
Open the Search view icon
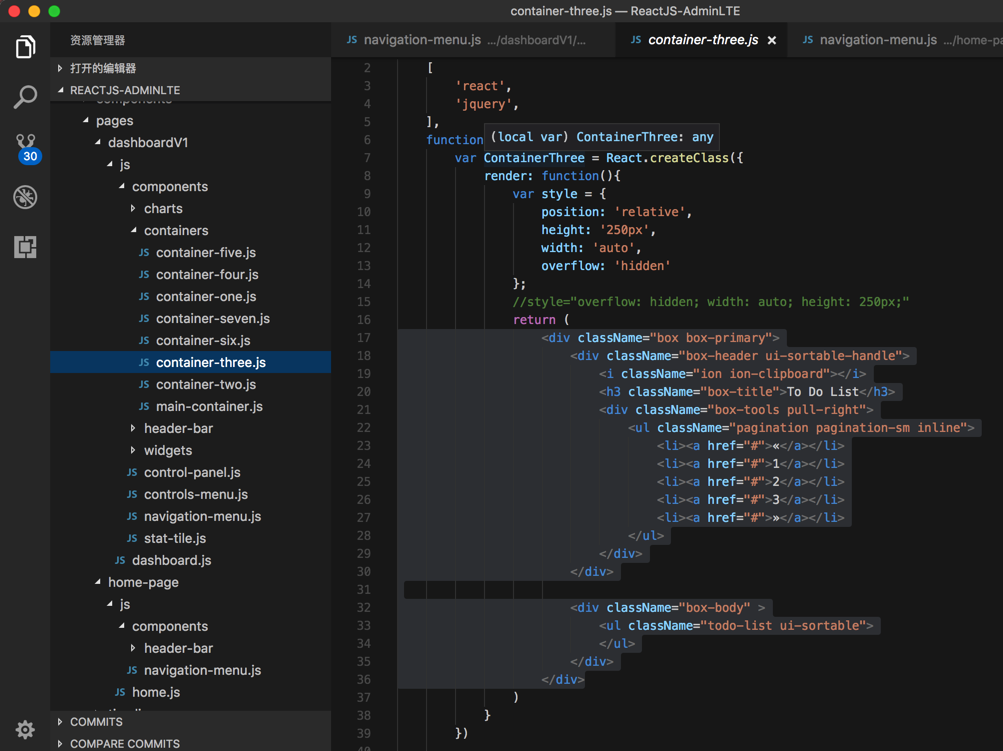[25, 97]
